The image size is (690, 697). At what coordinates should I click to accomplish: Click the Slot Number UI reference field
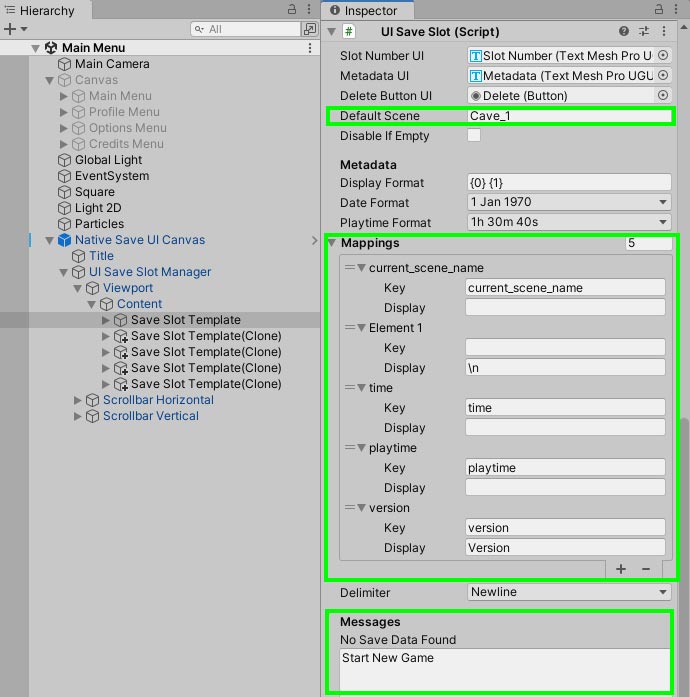(562, 56)
